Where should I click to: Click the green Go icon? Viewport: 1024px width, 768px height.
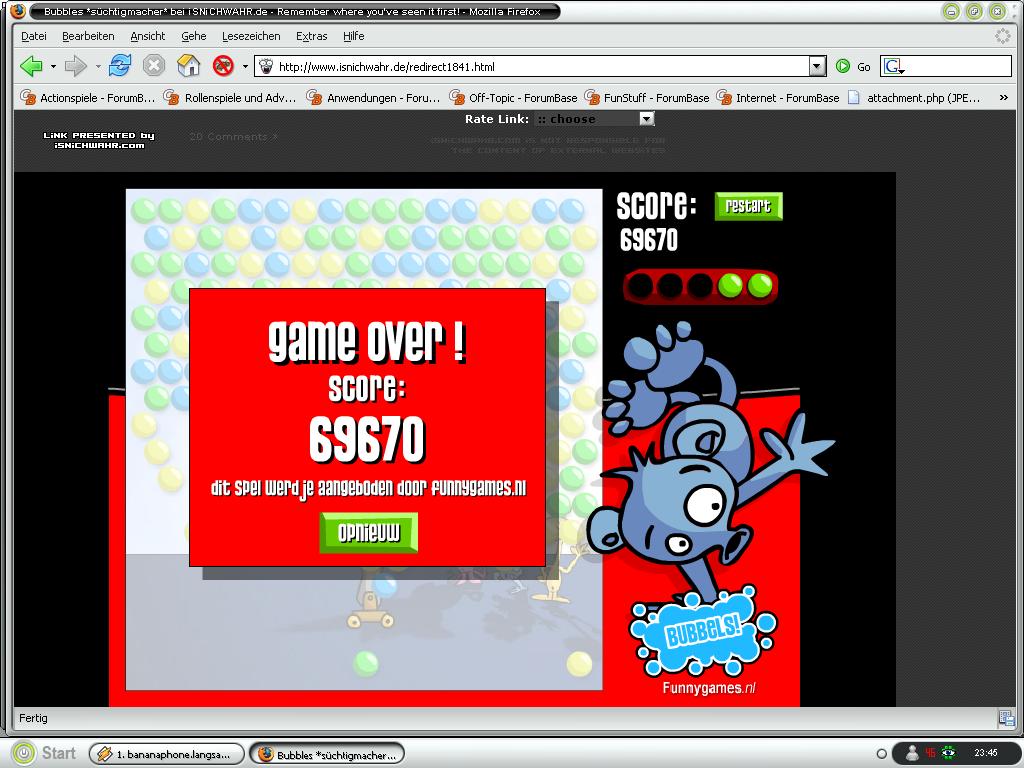pos(843,66)
